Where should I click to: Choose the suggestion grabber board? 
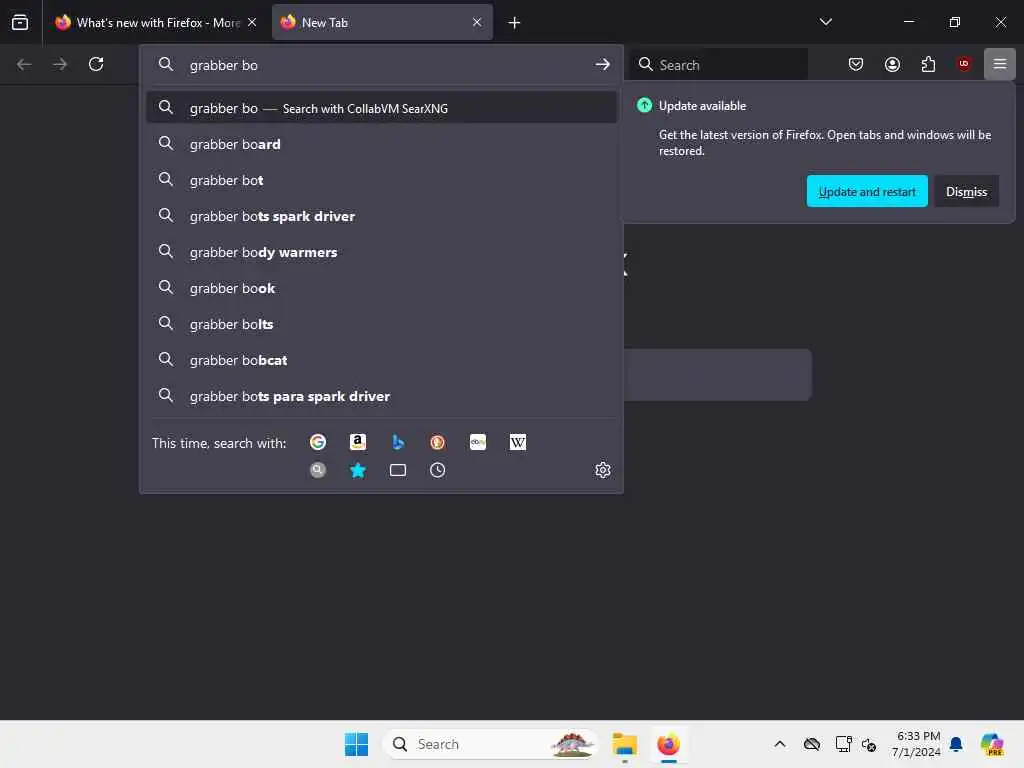tap(381, 144)
